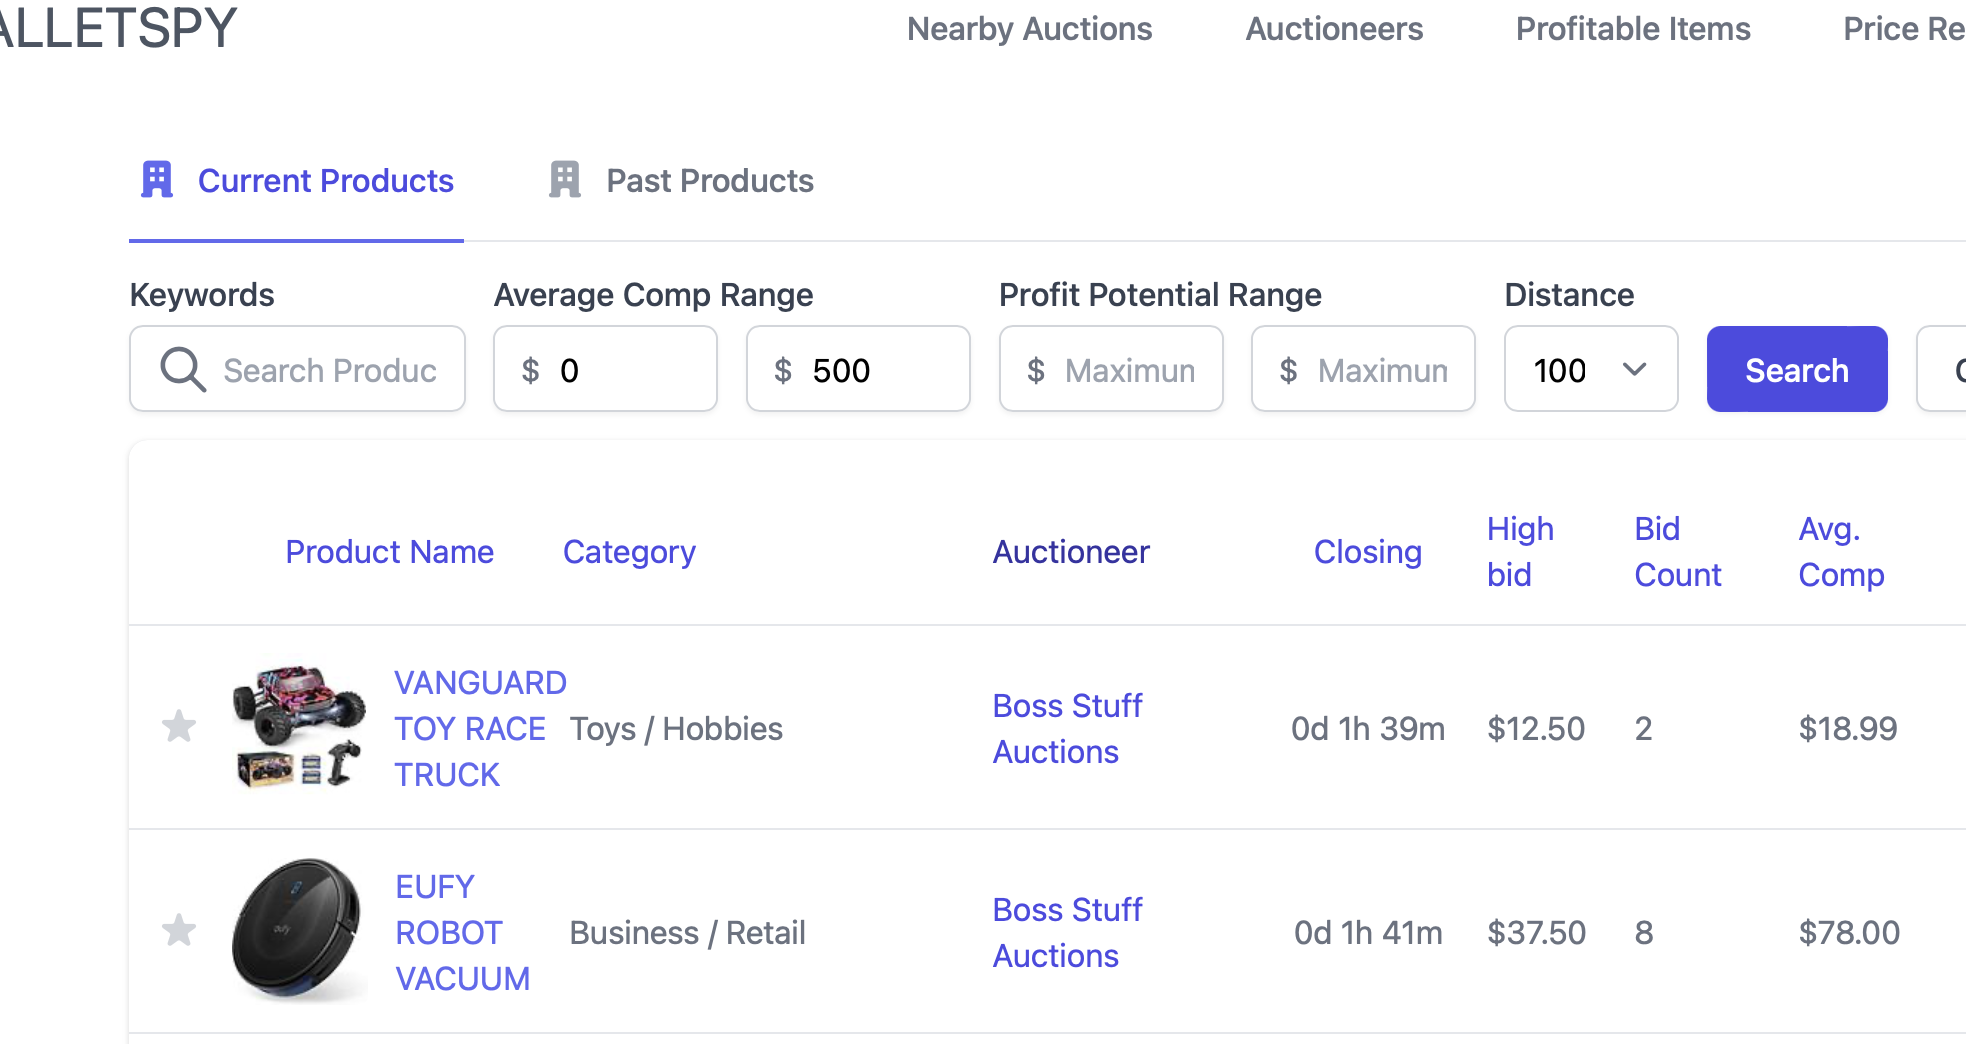Click the robot vacuum thumbnail image
Screen dimensions: 1966x1044
(296, 930)
